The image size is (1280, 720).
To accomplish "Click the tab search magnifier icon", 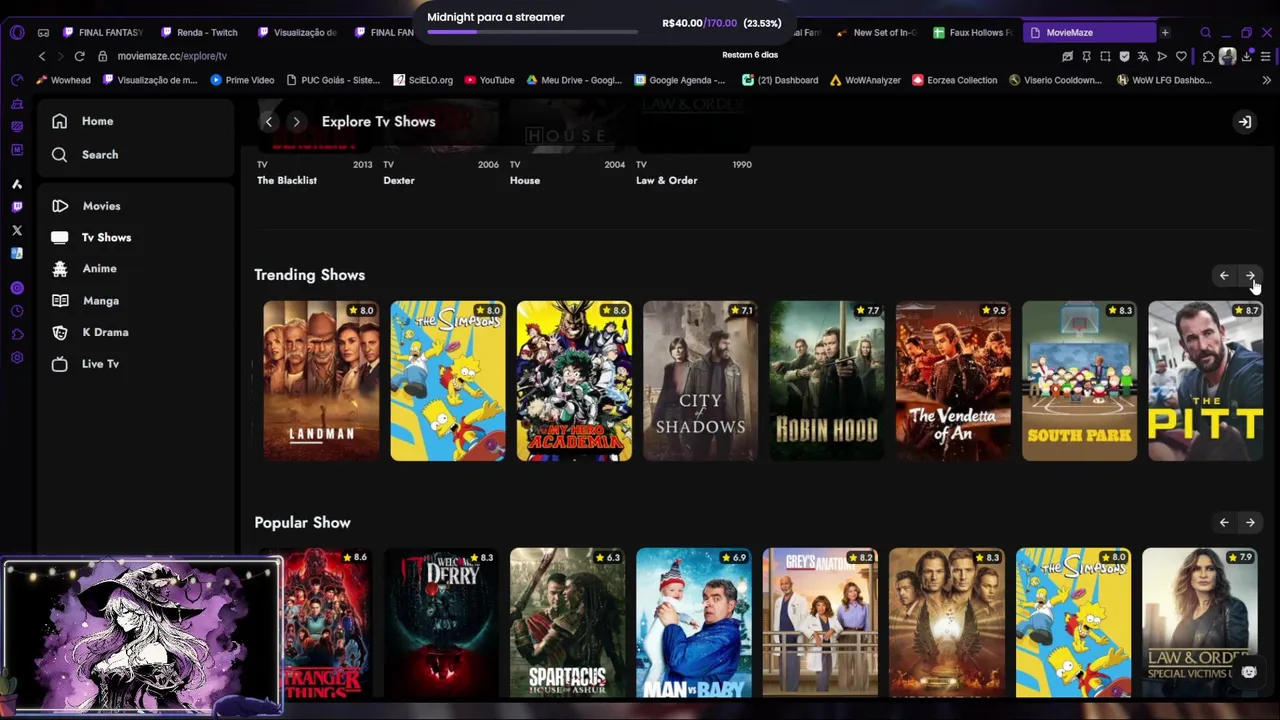I will tap(1205, 33).
